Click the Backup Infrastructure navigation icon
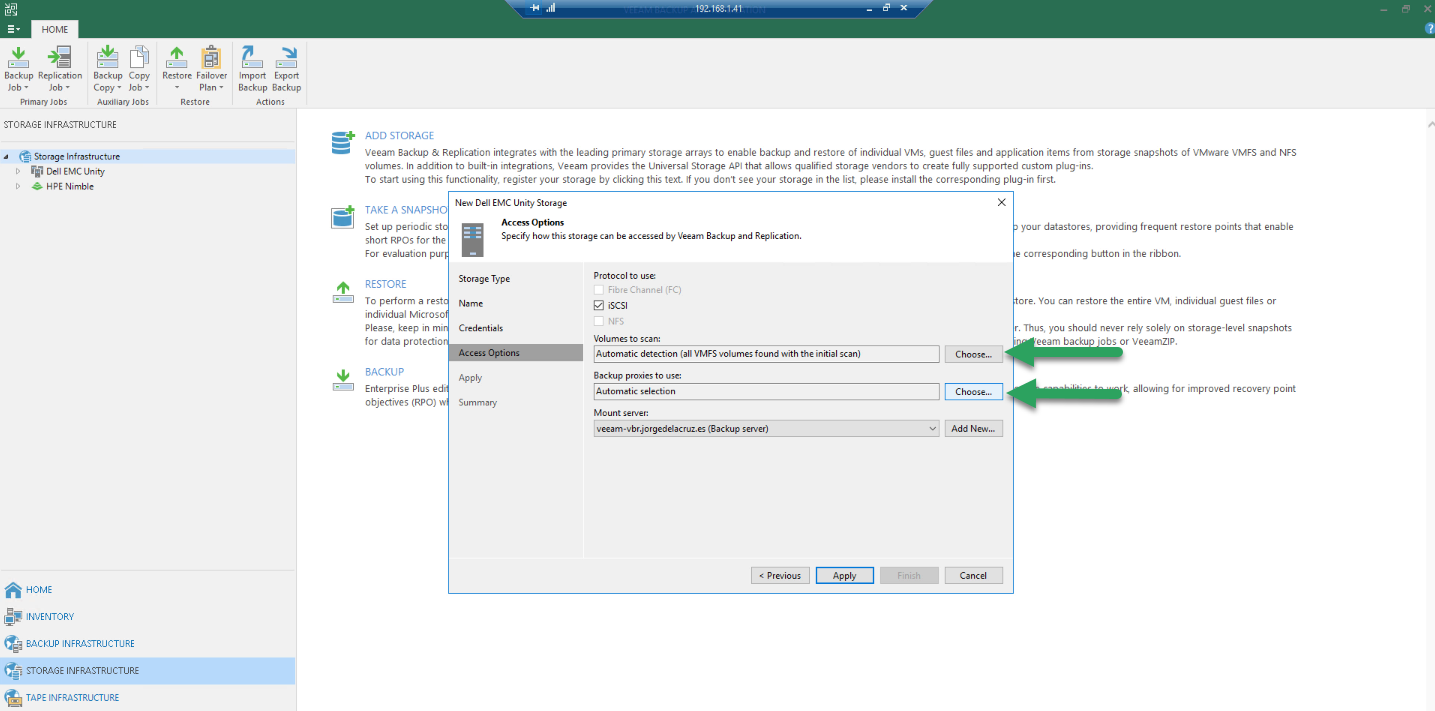1435x711 pixels. point(13,644)
